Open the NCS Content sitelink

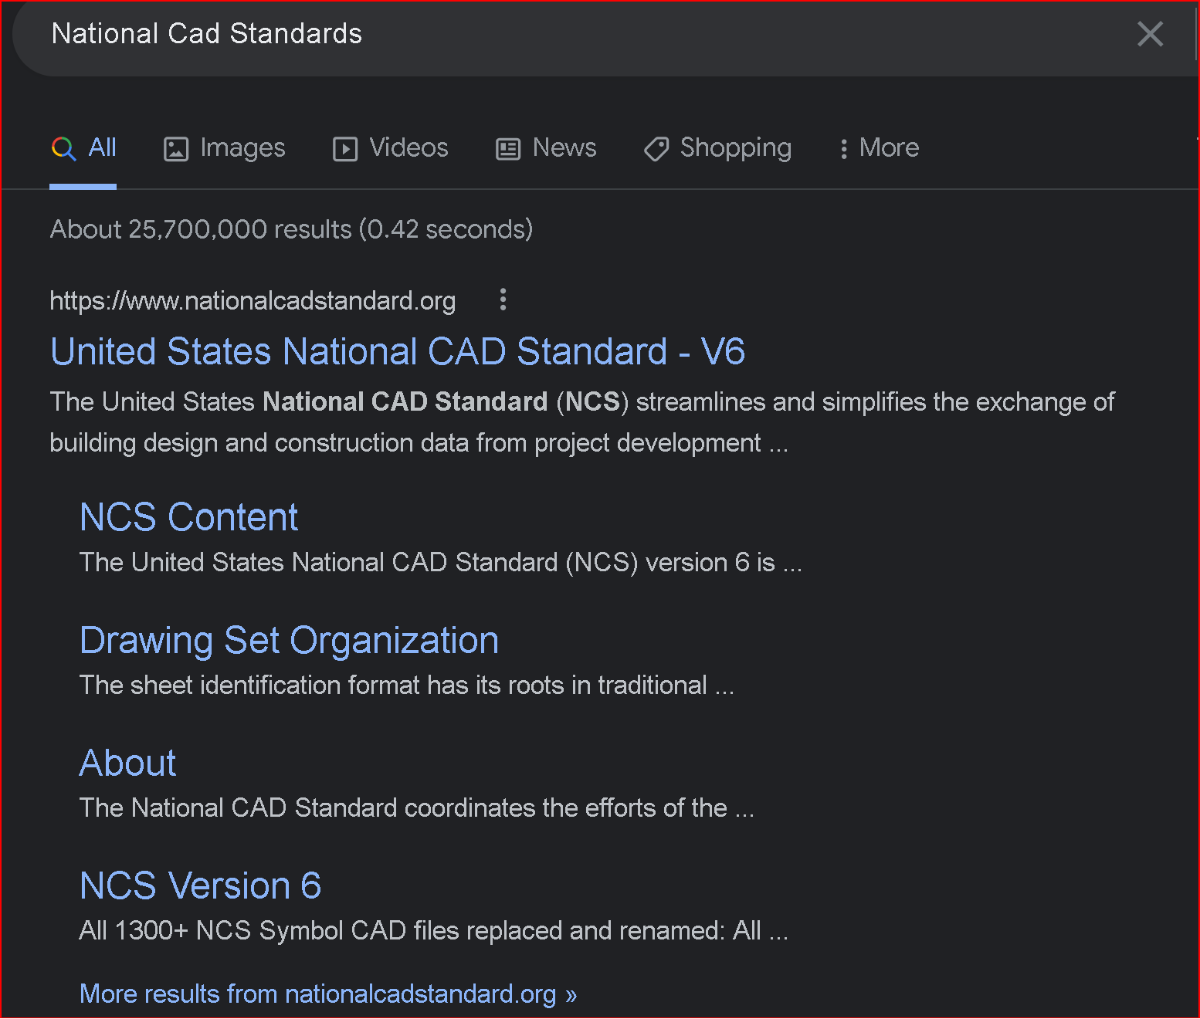(x=189, y=517)
